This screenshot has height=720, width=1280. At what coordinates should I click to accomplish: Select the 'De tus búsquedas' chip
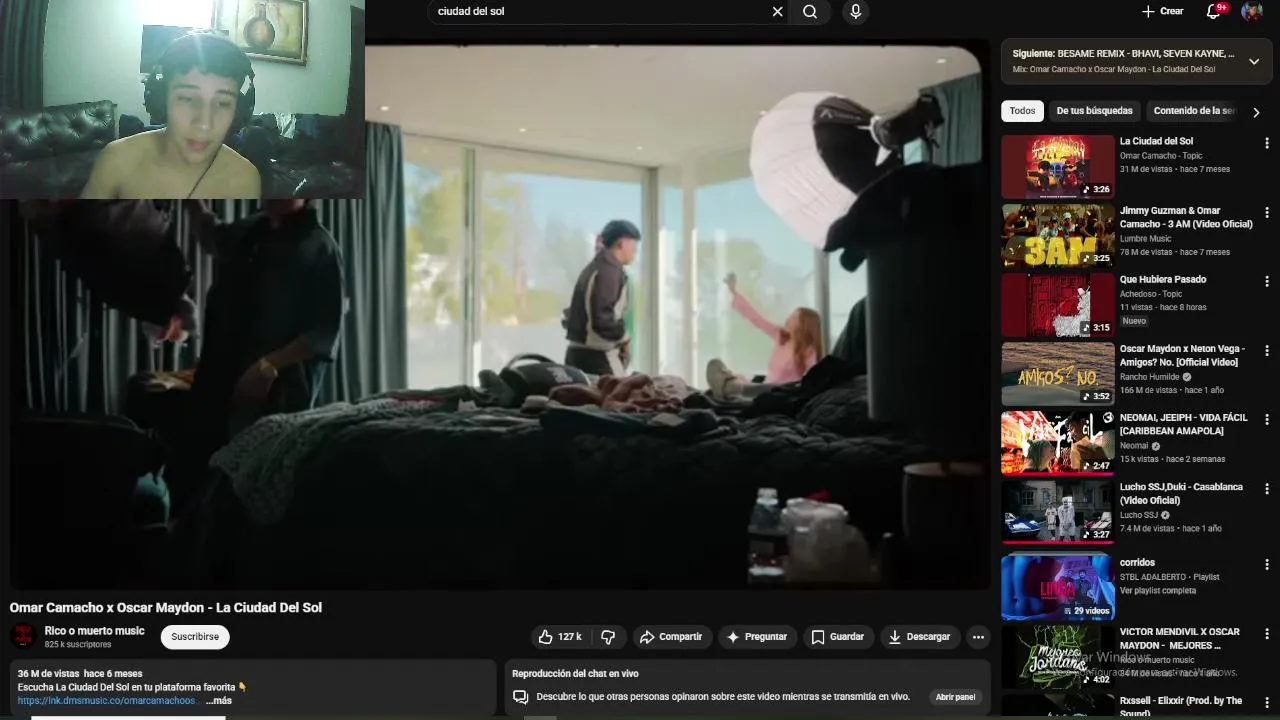(x=1094, y=111)
